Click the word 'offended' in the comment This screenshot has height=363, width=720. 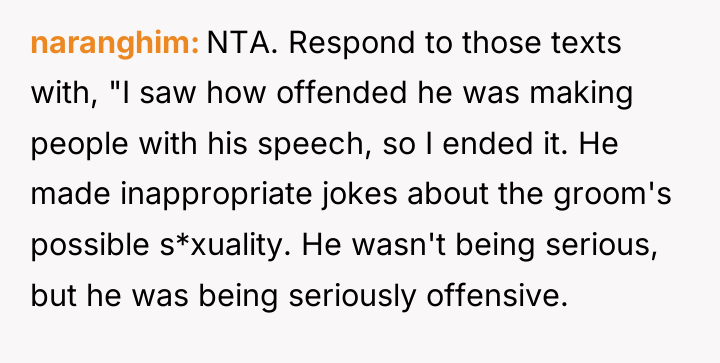pos(342,93)
